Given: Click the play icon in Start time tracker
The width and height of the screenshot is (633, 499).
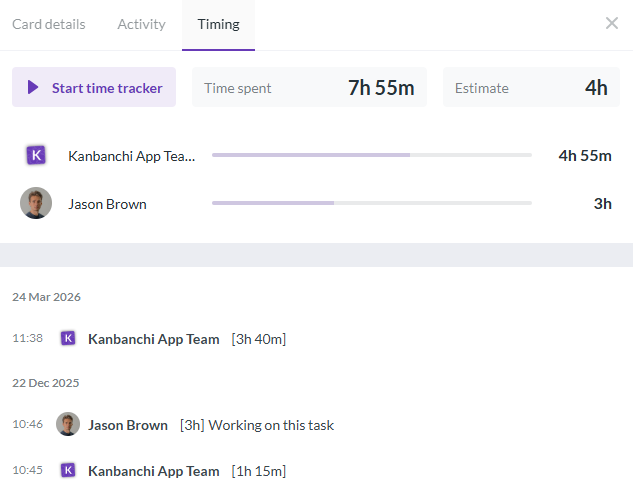Looking at the screenshot, I should click(x=33, y=87).
